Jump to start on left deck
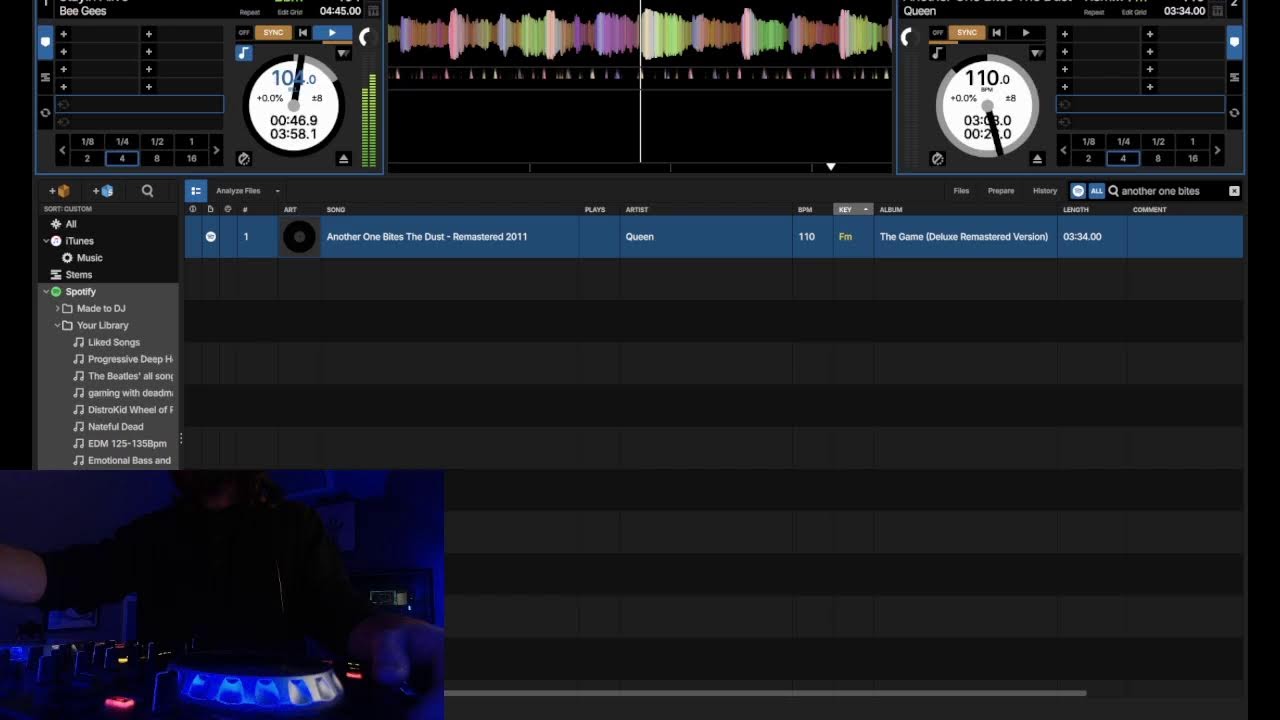The height and width of the screenshot is (720, 1280). click(x=303, y=33)
